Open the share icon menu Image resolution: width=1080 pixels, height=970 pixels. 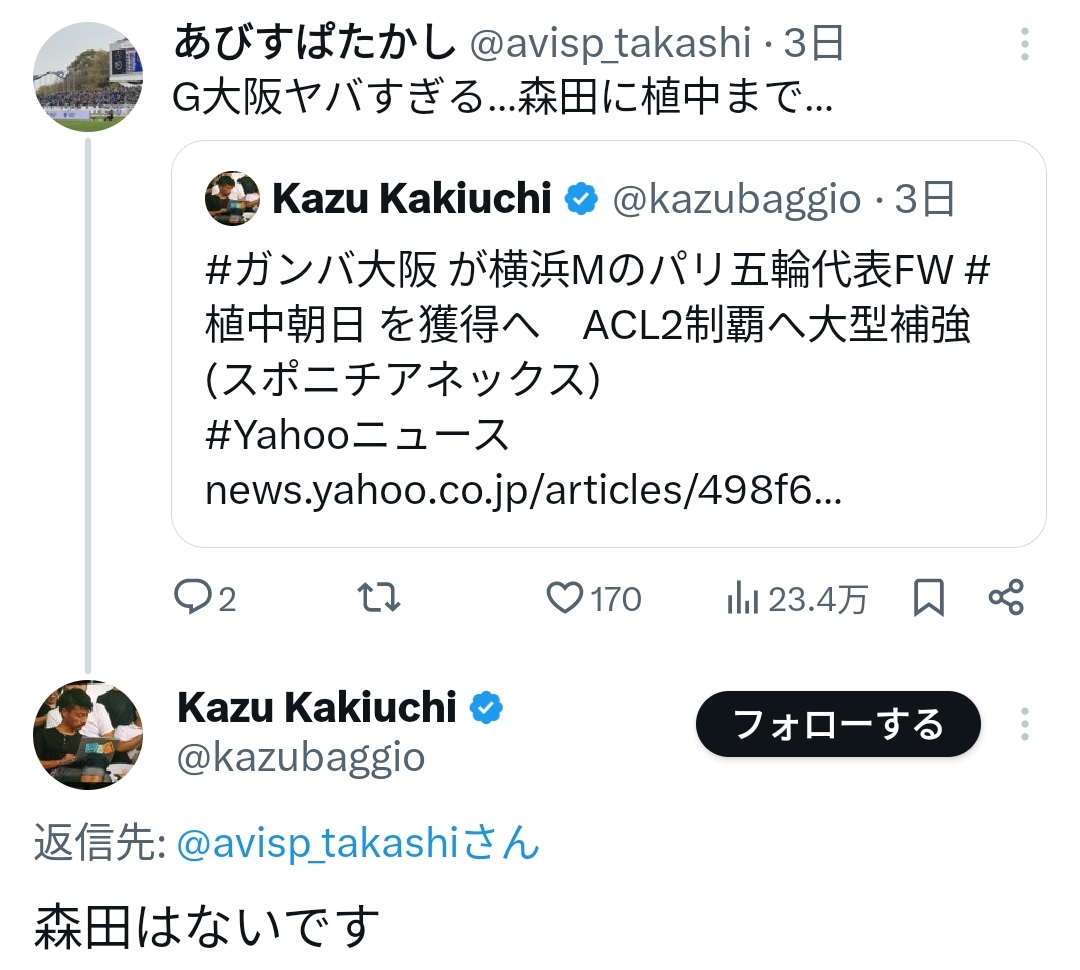pyautogui.click(x=1005, y=598)
